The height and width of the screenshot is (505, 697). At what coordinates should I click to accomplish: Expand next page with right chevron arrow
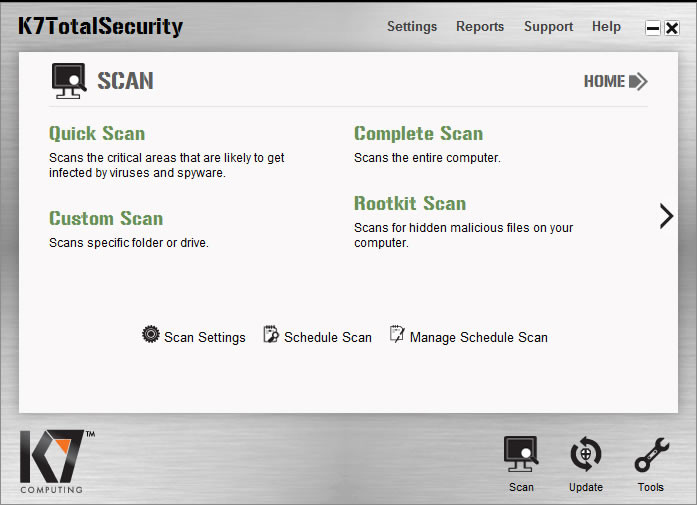666,216
